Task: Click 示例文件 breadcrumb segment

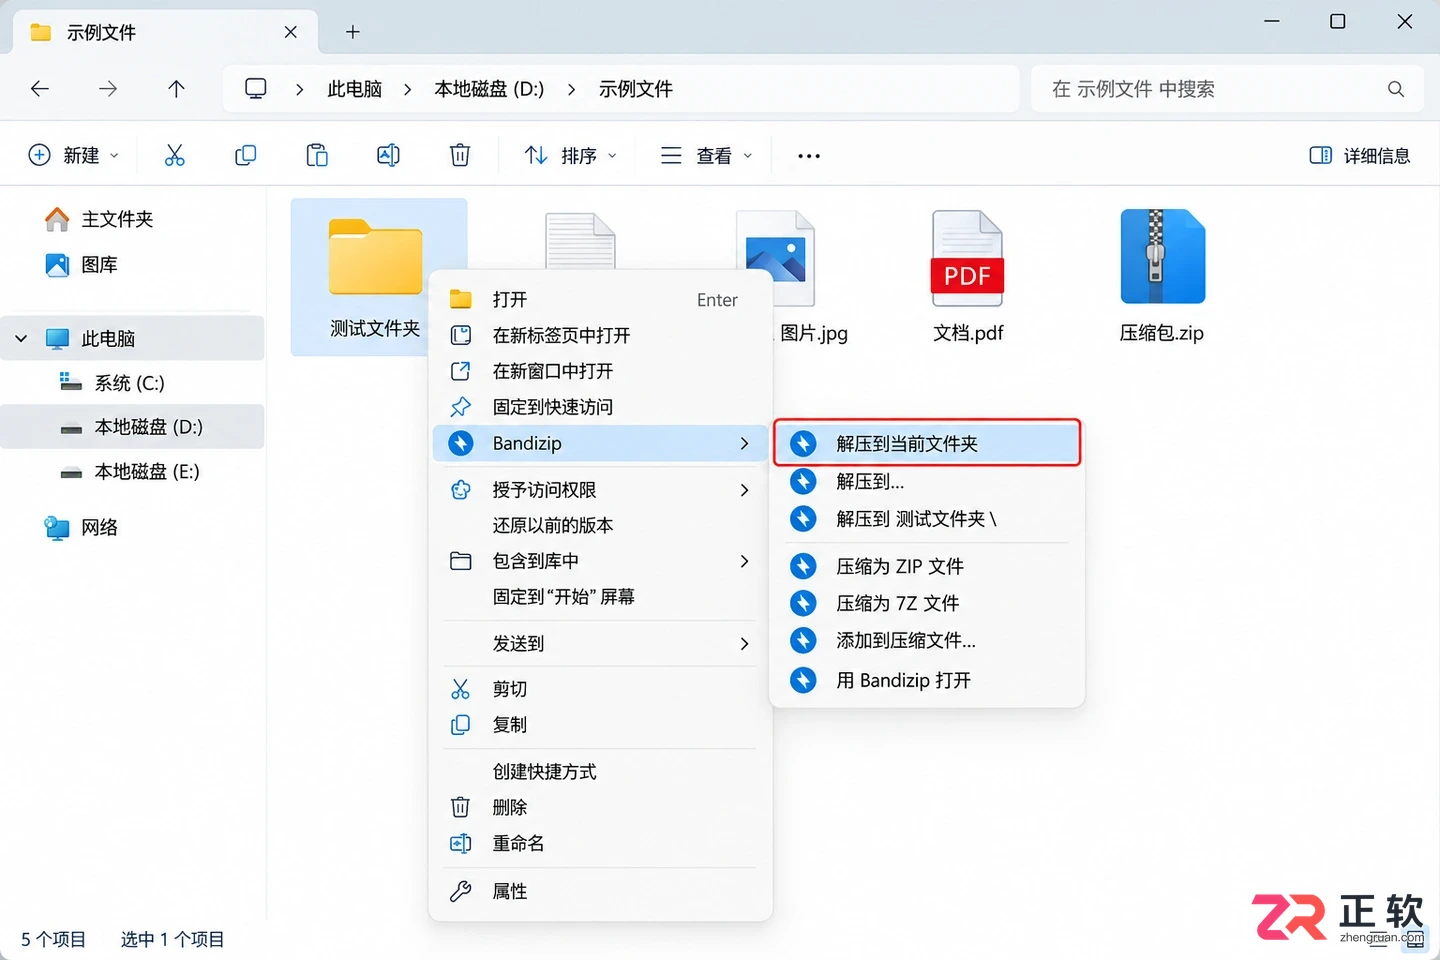Action: 636,89
